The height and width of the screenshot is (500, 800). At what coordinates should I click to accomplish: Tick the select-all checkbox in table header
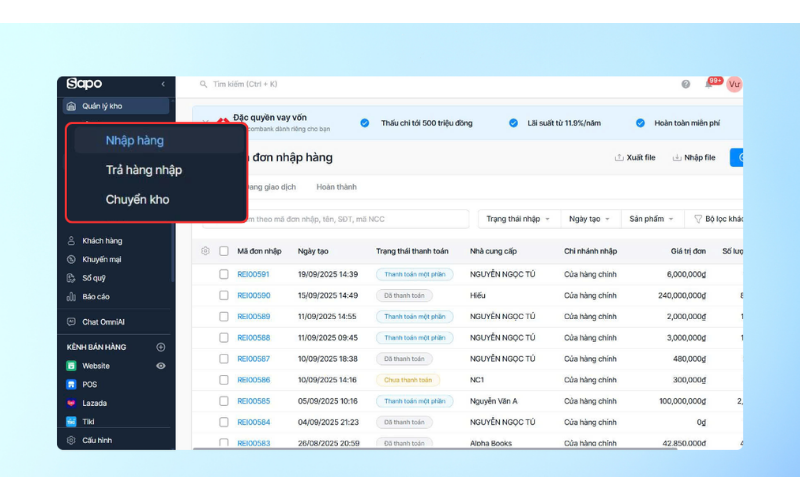click(224, 251)
